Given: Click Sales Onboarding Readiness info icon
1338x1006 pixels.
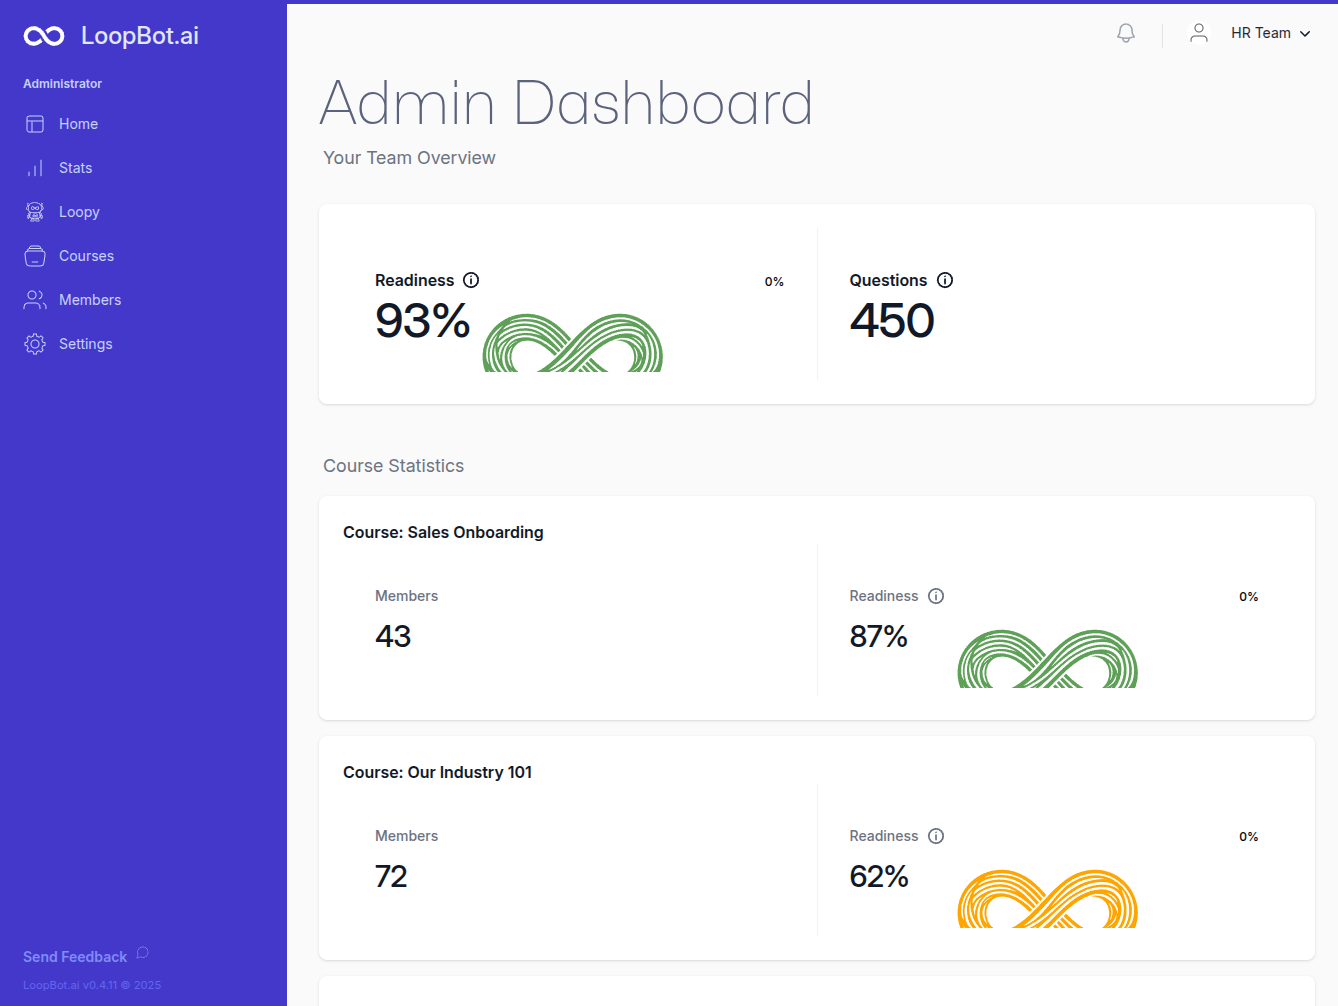Looking at the screenshot, I should click(936, 596).
